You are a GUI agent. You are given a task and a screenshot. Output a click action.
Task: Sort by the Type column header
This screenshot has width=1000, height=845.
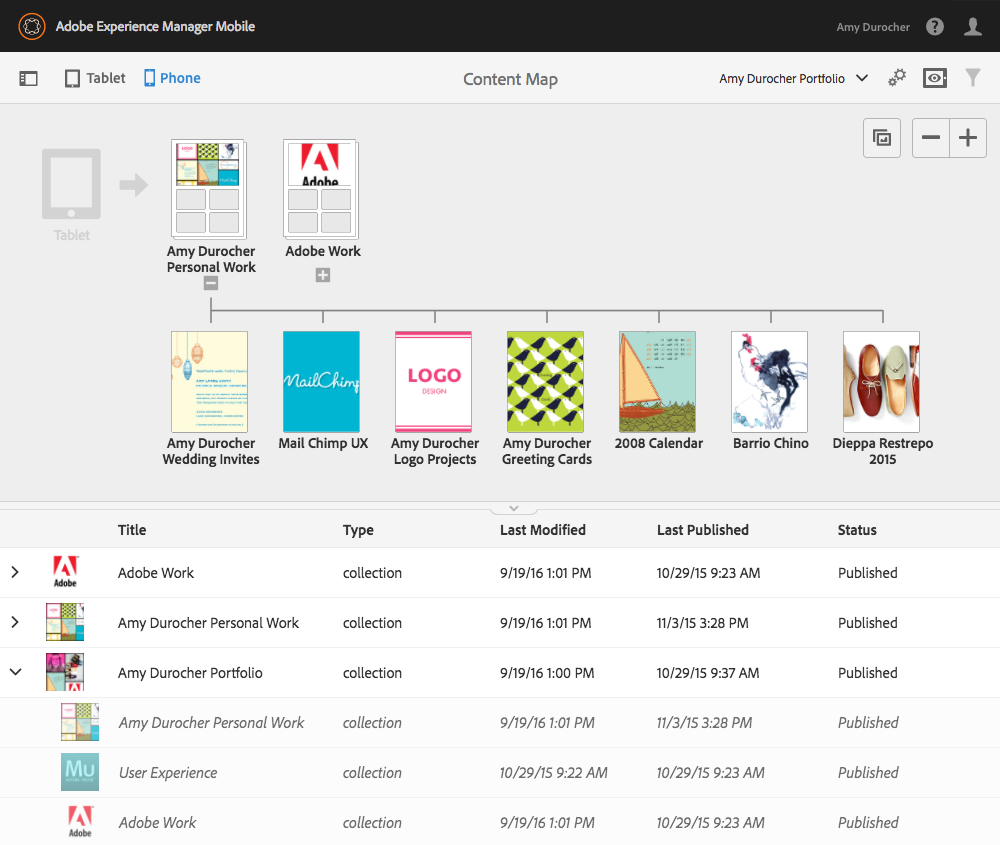pos(358,530)
